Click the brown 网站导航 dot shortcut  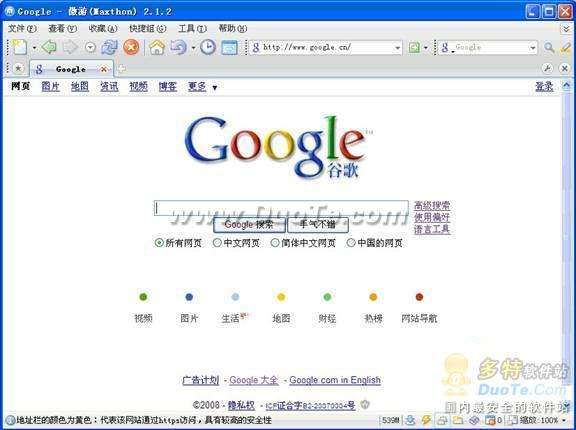pyautogui.click(x=419, y=297)
